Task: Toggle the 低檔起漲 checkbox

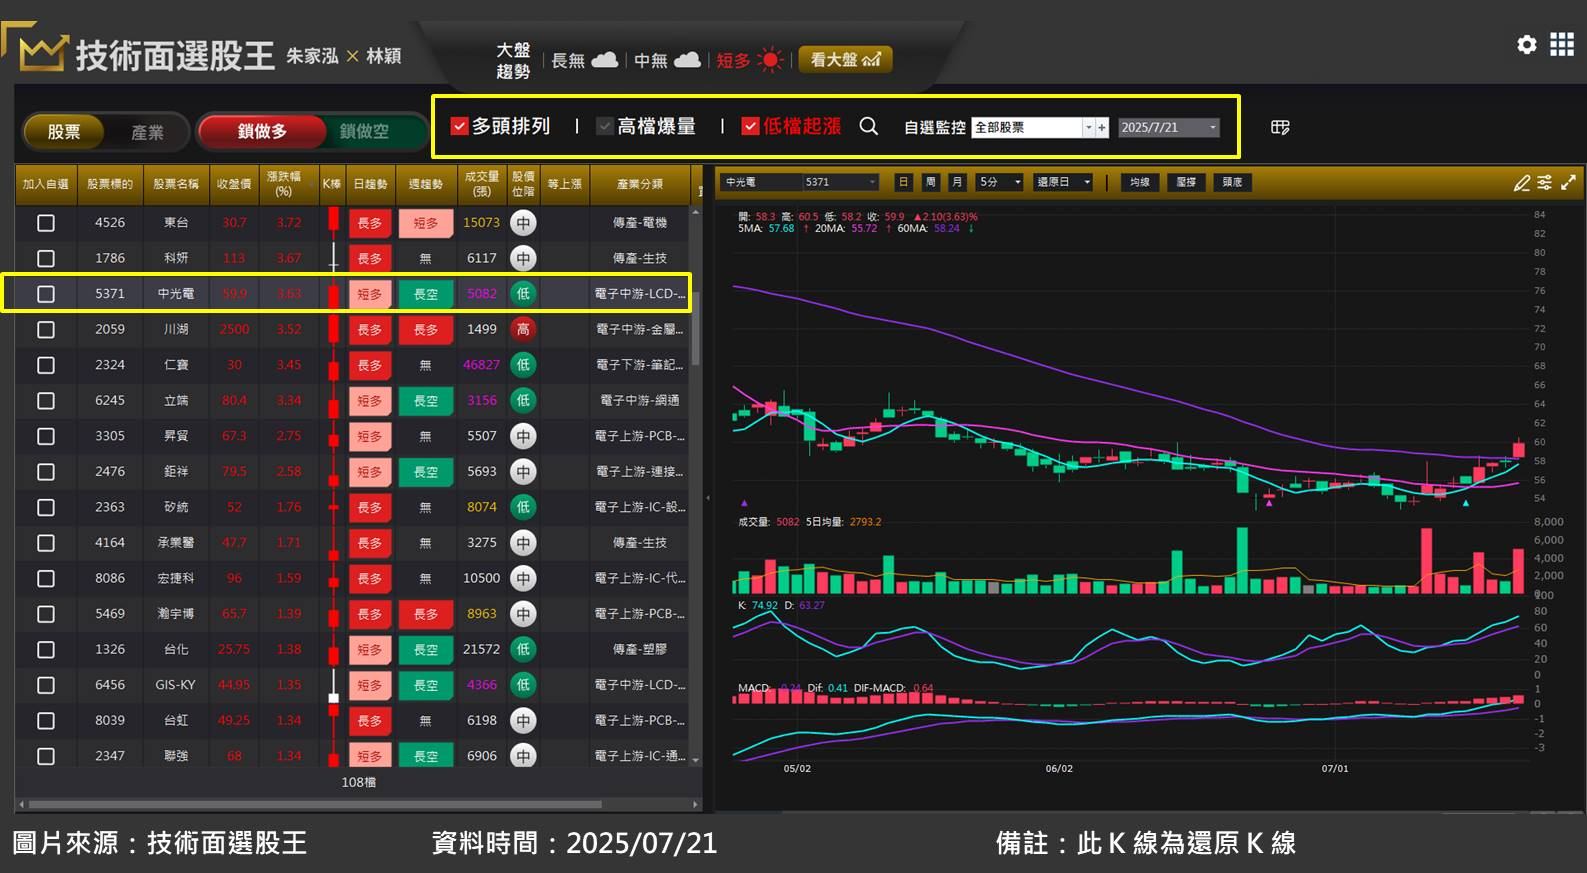Action: pyautogui.click(x=750, y=126)
